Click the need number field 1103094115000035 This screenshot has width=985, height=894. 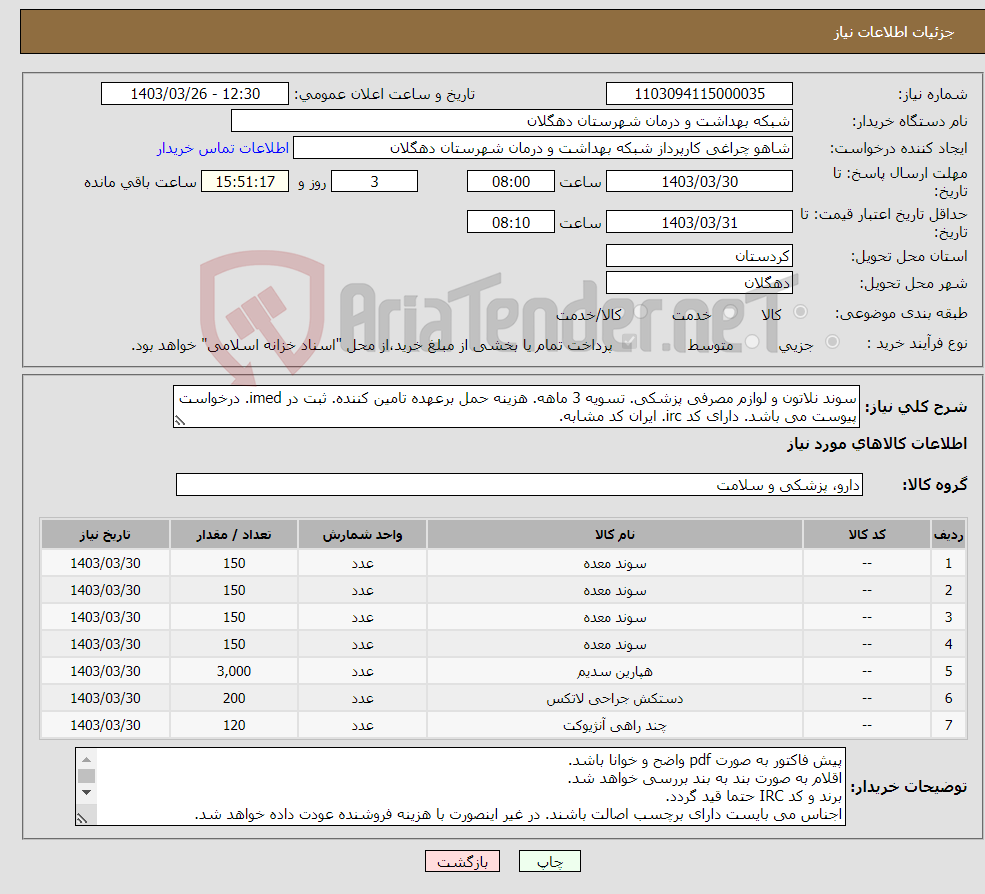(x=699, y=94)
